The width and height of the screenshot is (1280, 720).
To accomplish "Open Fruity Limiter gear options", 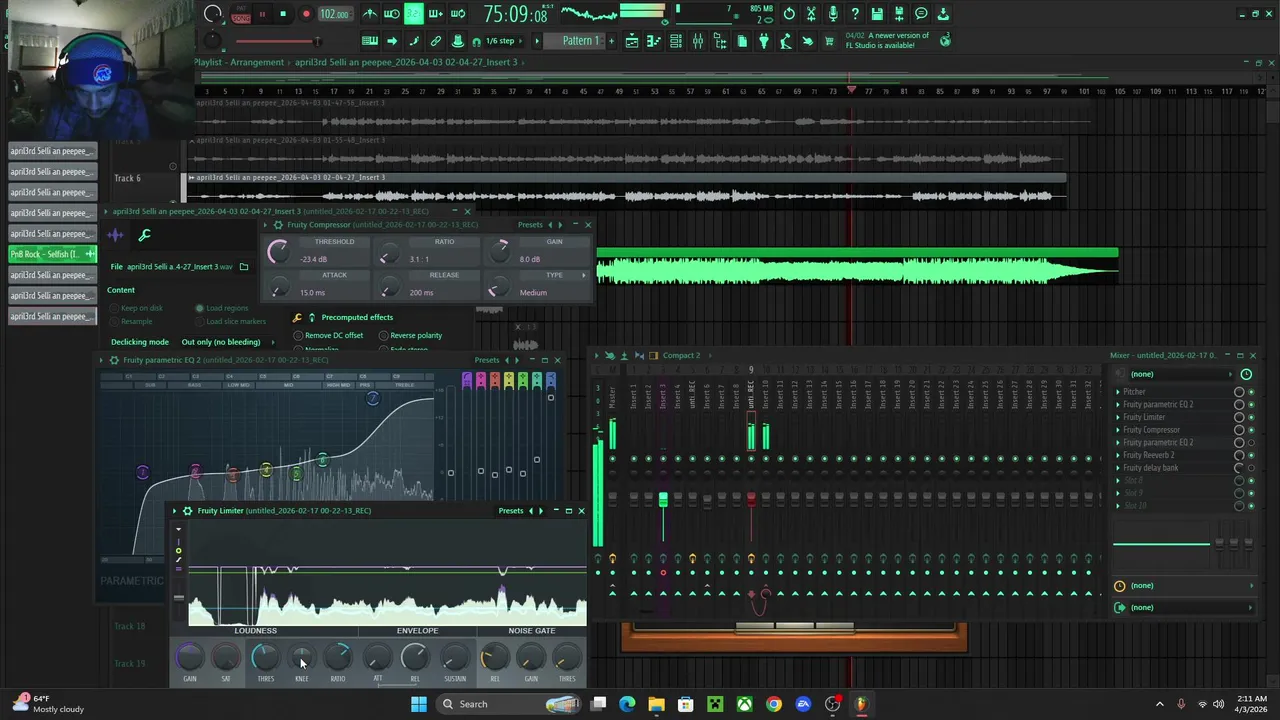I will tap(187, 511).
